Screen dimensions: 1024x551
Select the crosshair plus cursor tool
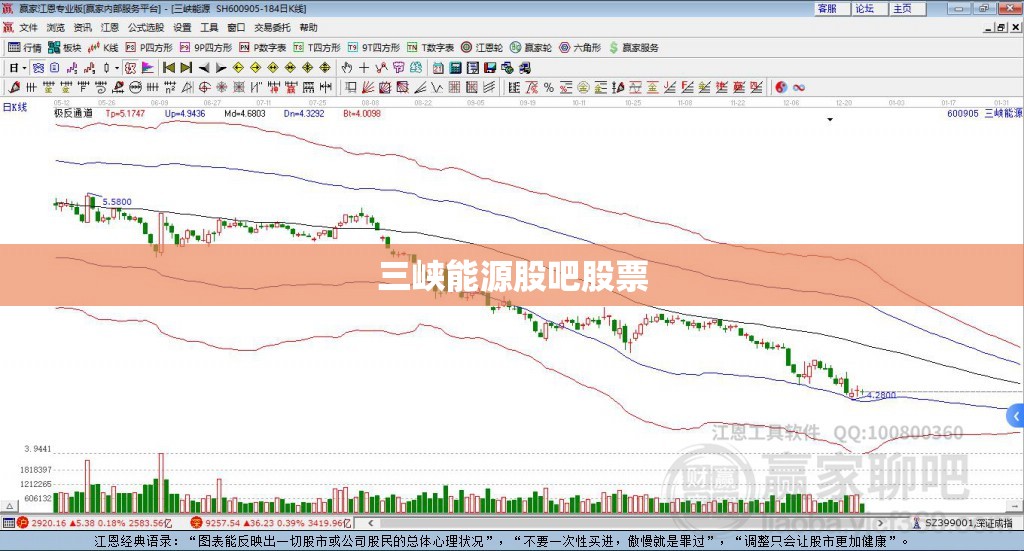364,68
